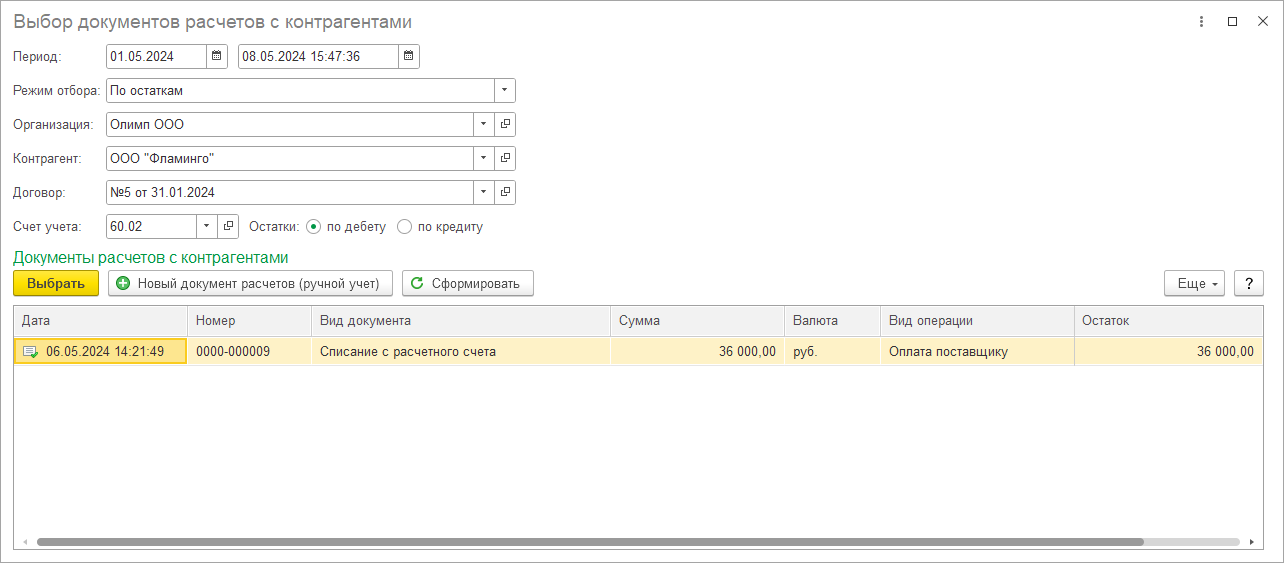Select the cell 'Оплата поставщику'
1284x563 pixels.
tap(977, 352)
